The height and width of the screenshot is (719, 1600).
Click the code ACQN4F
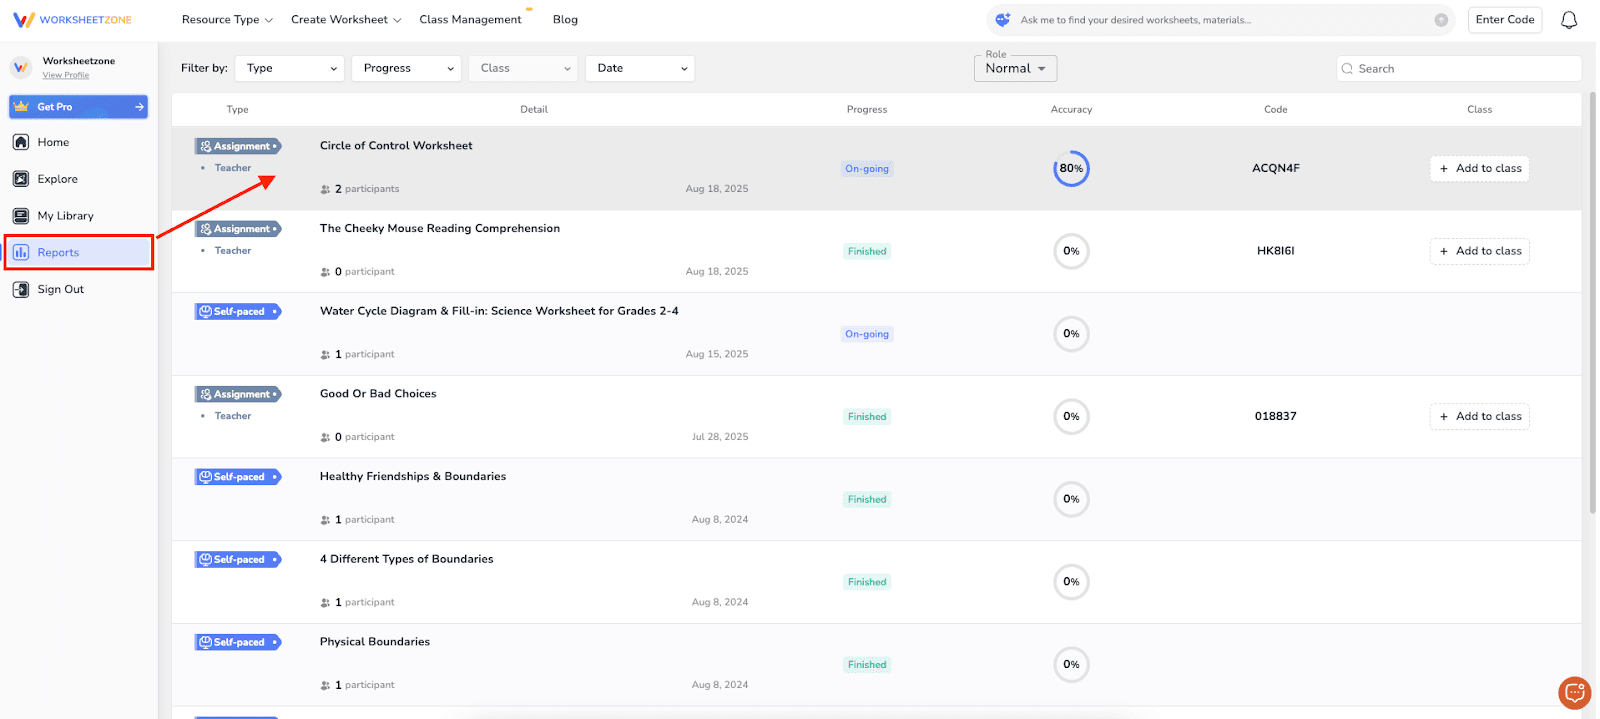coord(1276,169)
